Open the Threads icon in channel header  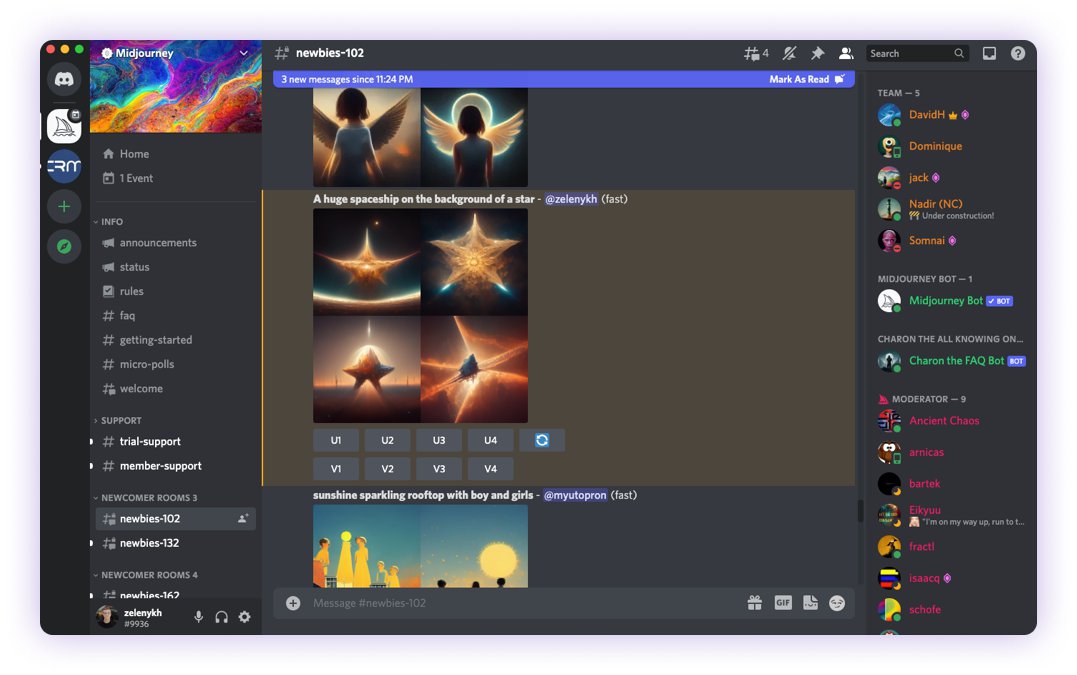coord(755,54)
